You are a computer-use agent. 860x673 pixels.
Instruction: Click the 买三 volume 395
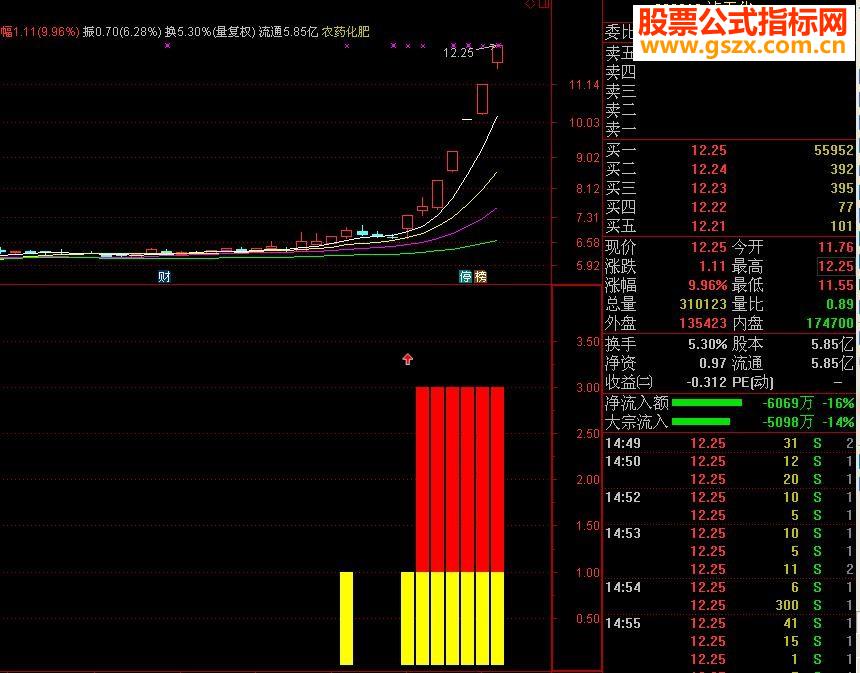(842, 188)
